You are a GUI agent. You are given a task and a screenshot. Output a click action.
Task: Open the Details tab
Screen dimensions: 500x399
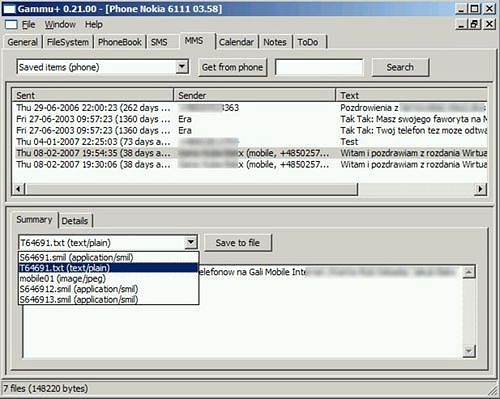[x=75, y=221]
